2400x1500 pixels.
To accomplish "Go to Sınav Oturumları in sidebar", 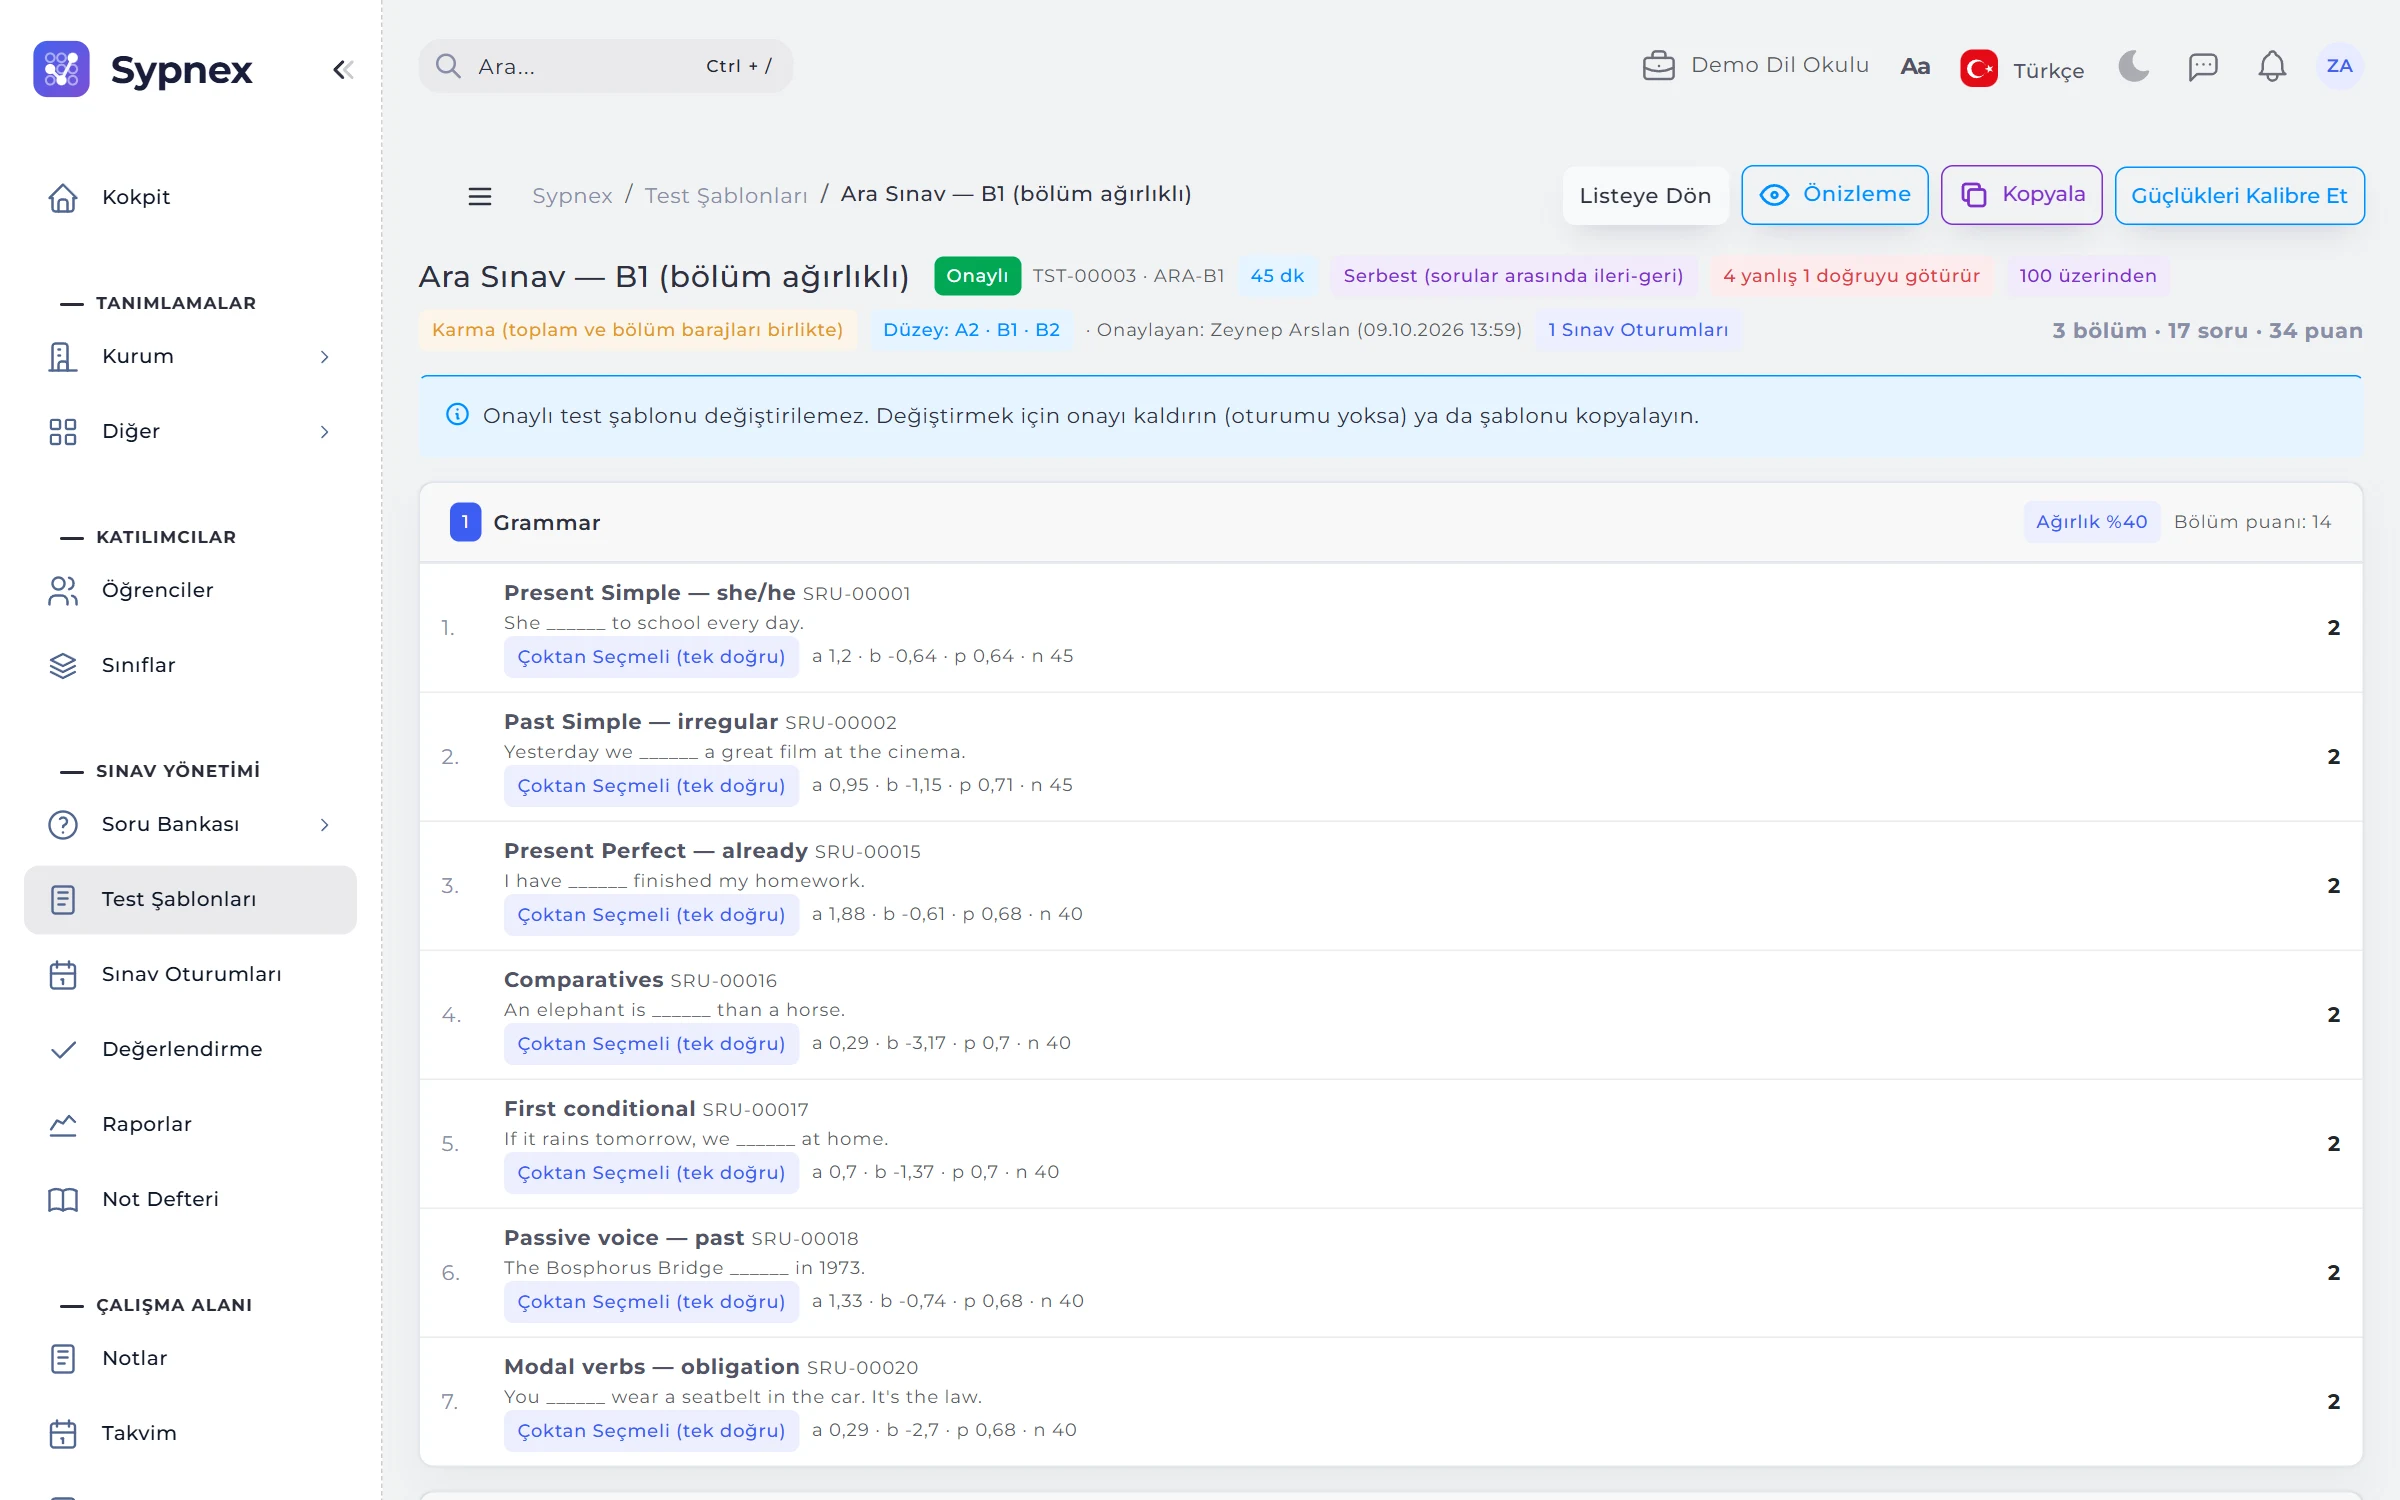I will pyautogui.click(x=190, y=974).
